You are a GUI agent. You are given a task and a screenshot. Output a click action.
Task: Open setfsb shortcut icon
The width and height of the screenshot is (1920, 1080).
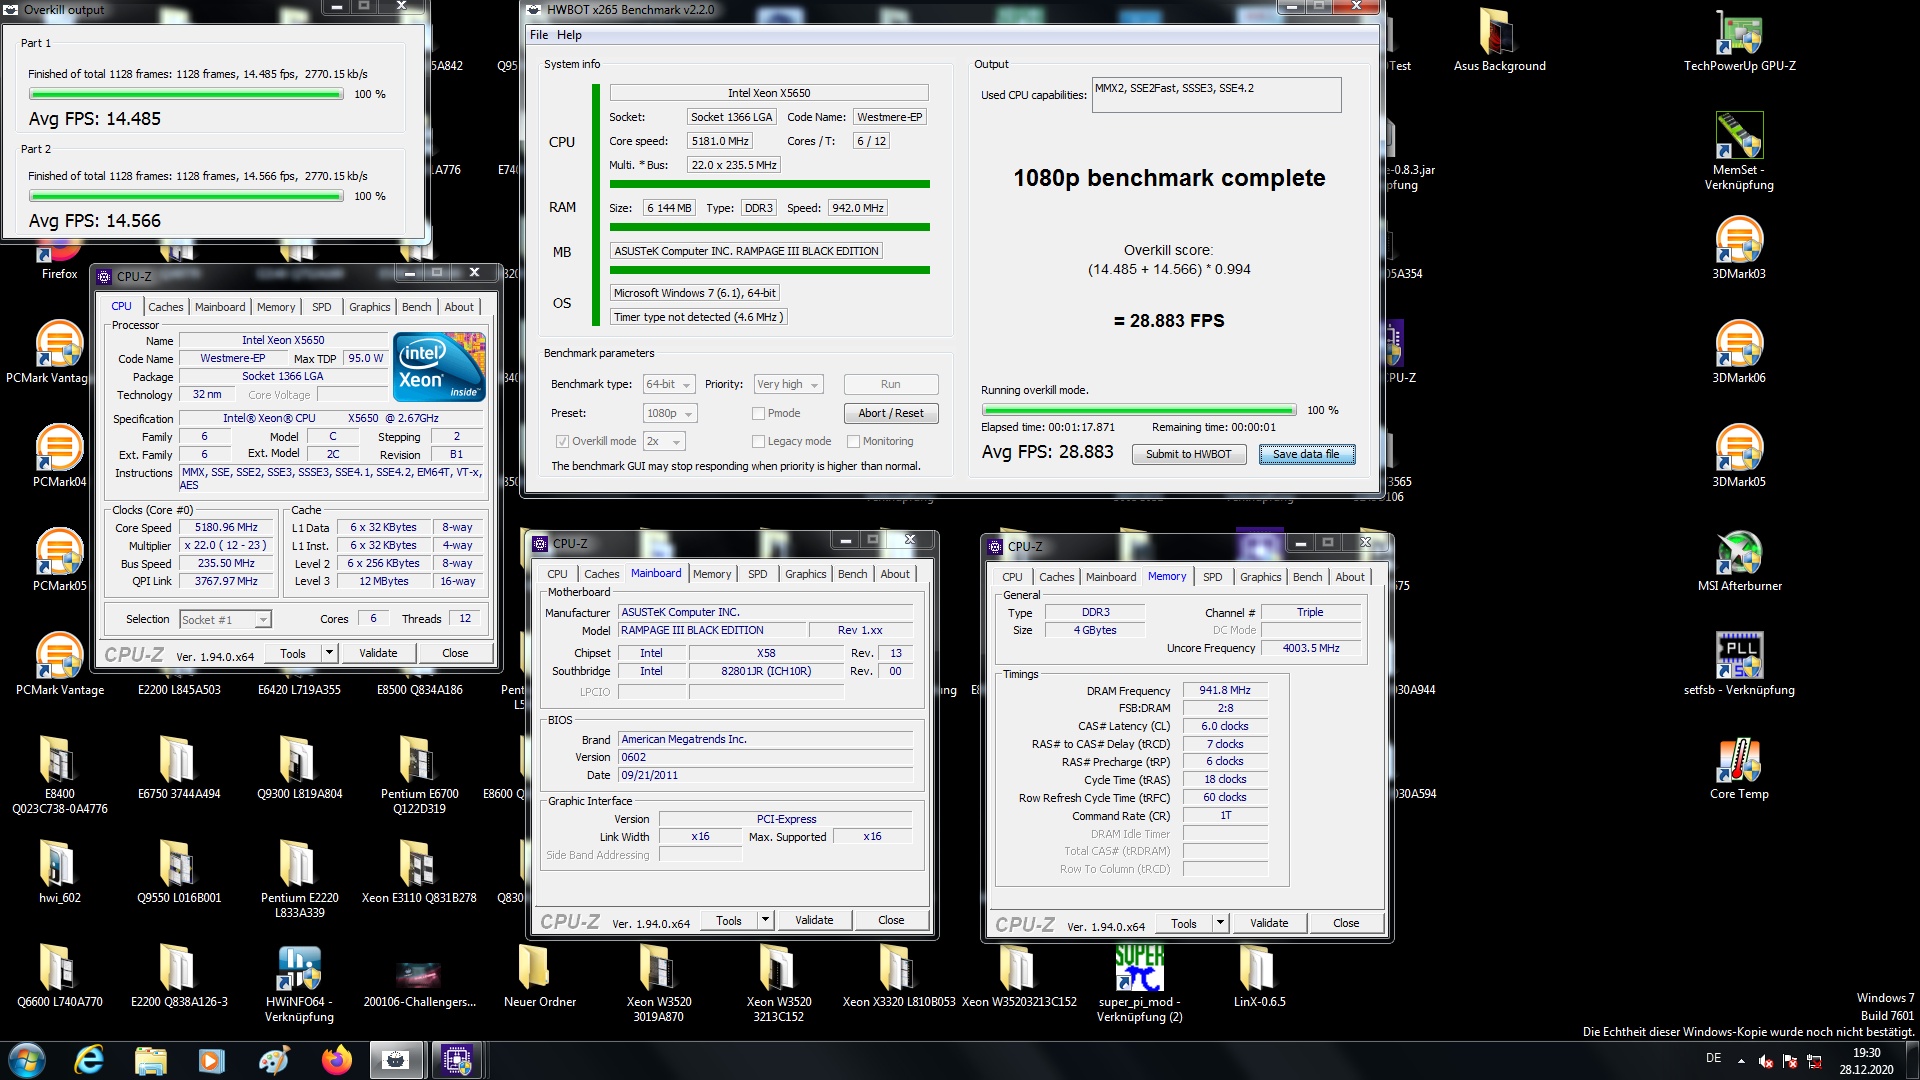coord(1739,664)
